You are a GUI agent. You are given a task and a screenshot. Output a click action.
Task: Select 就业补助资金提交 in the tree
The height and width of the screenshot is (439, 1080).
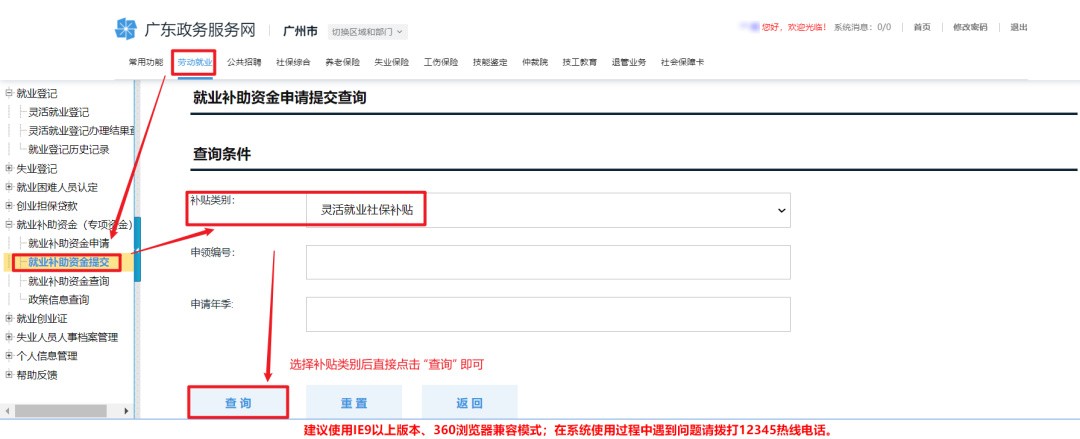click(69, 262)
